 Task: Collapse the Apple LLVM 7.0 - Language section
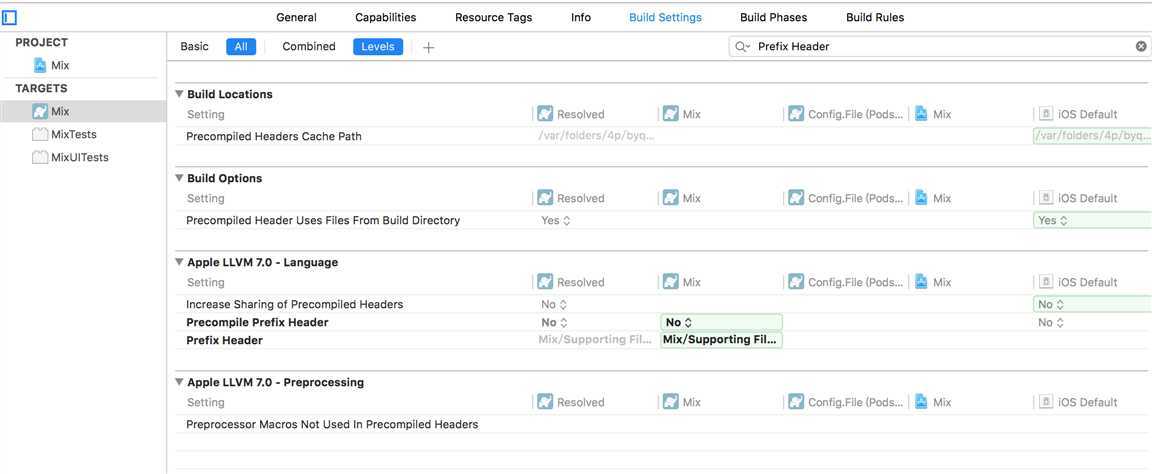point(179,262)
